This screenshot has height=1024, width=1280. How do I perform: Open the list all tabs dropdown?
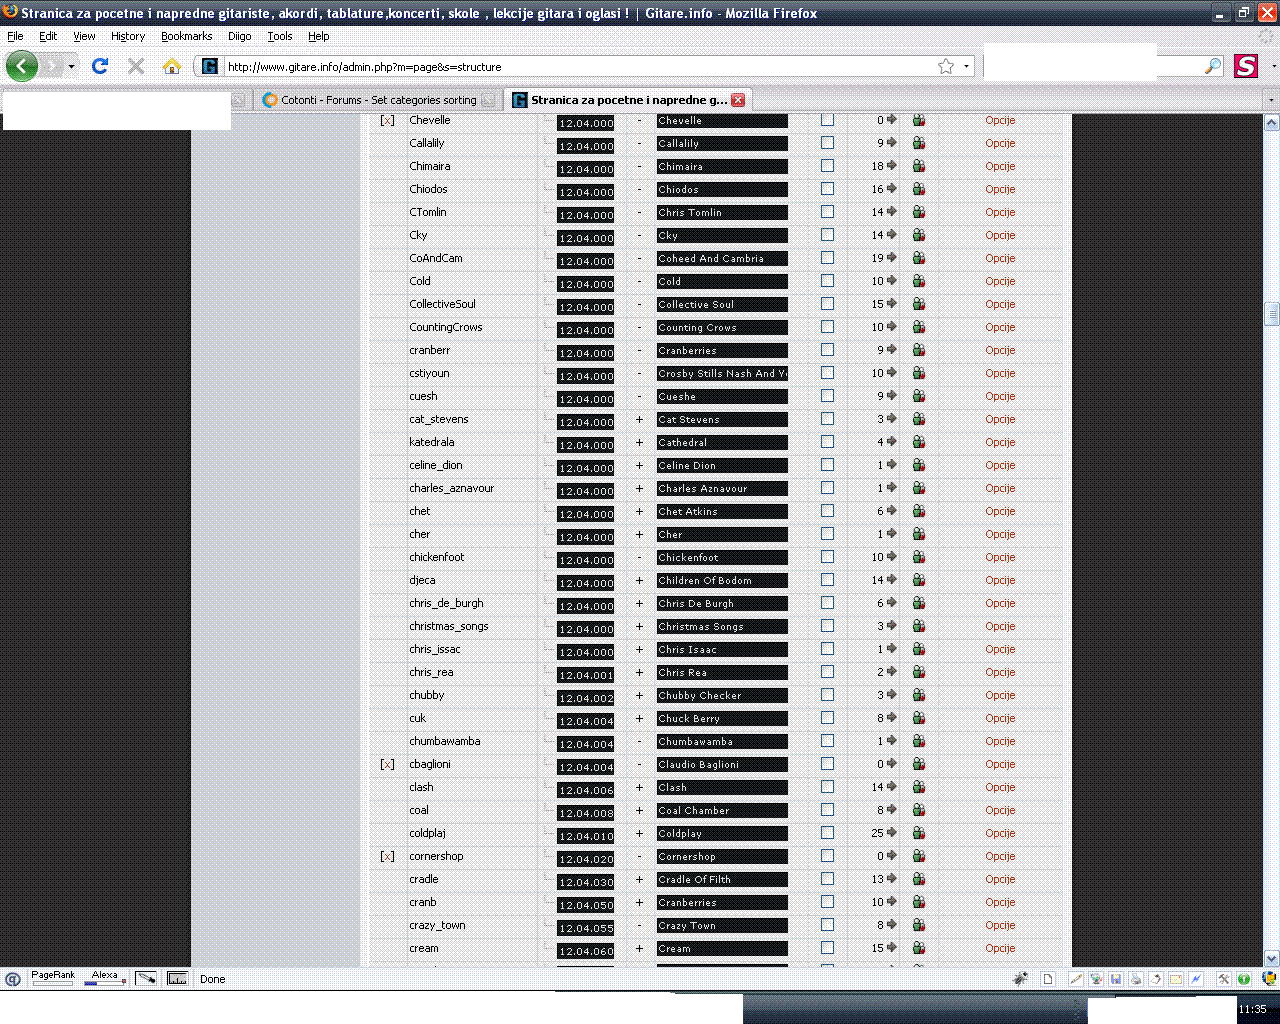point(1271,100)
